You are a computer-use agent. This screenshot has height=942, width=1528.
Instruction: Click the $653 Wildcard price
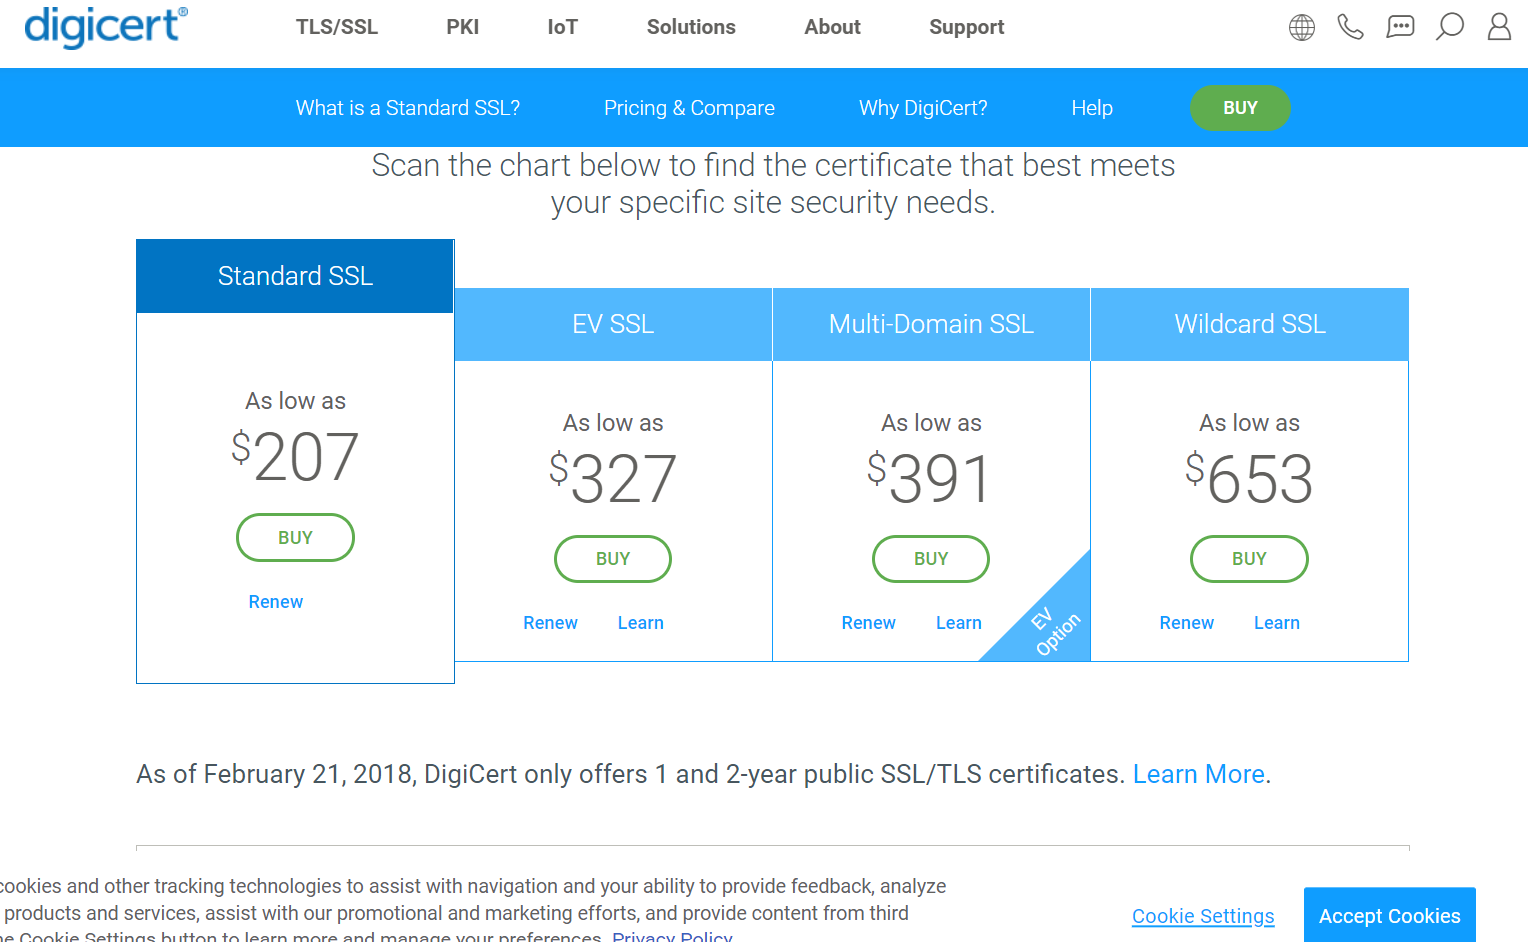point(1249,478)
